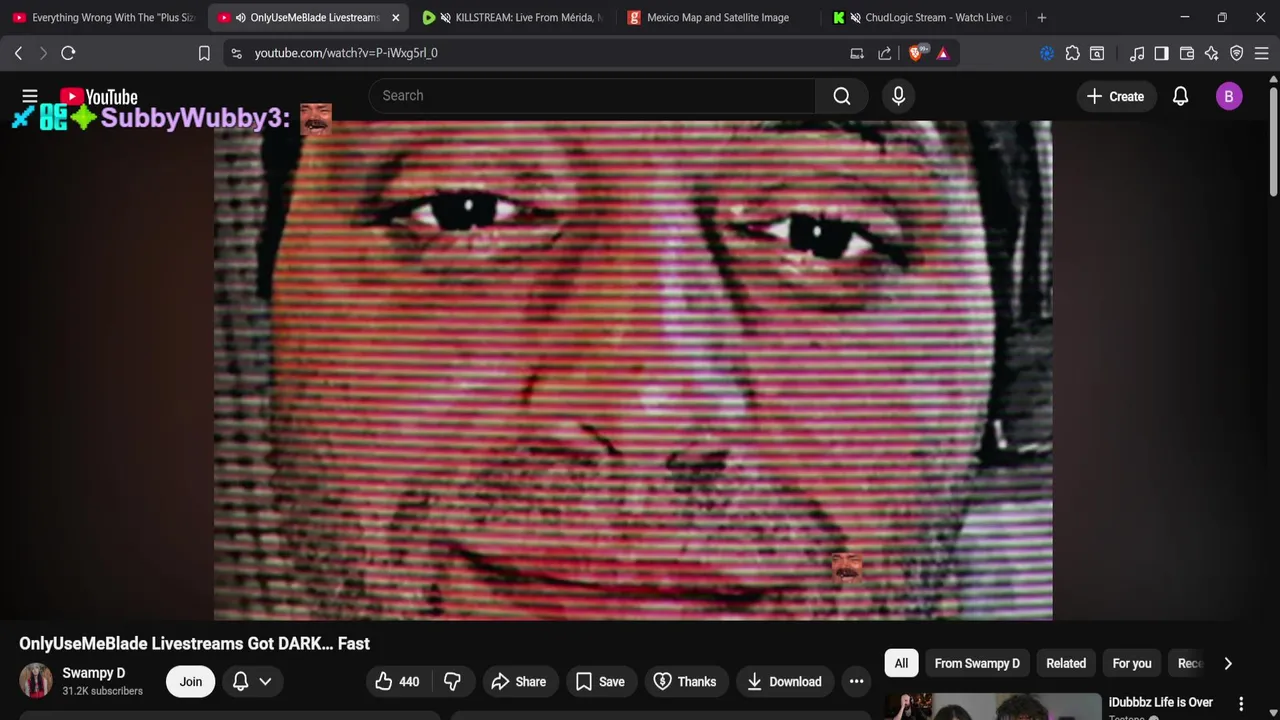Bookmark this page in the address bar
Viewport: 1280px width, 720px height.
click(x=204, y=53)
